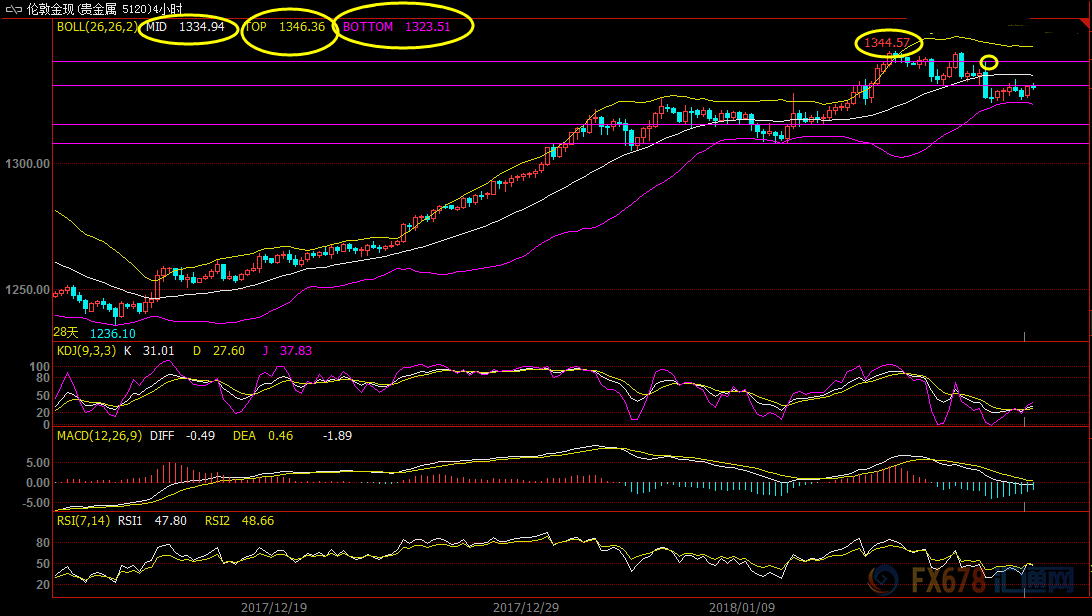Click the small yellow circle marker near the recent candles
The image size is (1092, 616).
(x=988, y=63)
